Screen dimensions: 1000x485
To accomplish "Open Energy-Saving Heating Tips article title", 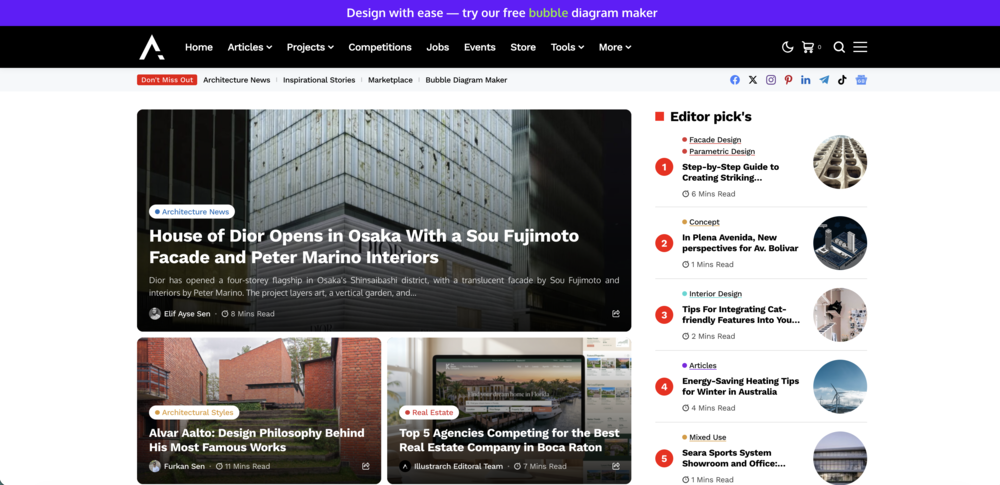I will pyautogui.click(x=740, y=386).
